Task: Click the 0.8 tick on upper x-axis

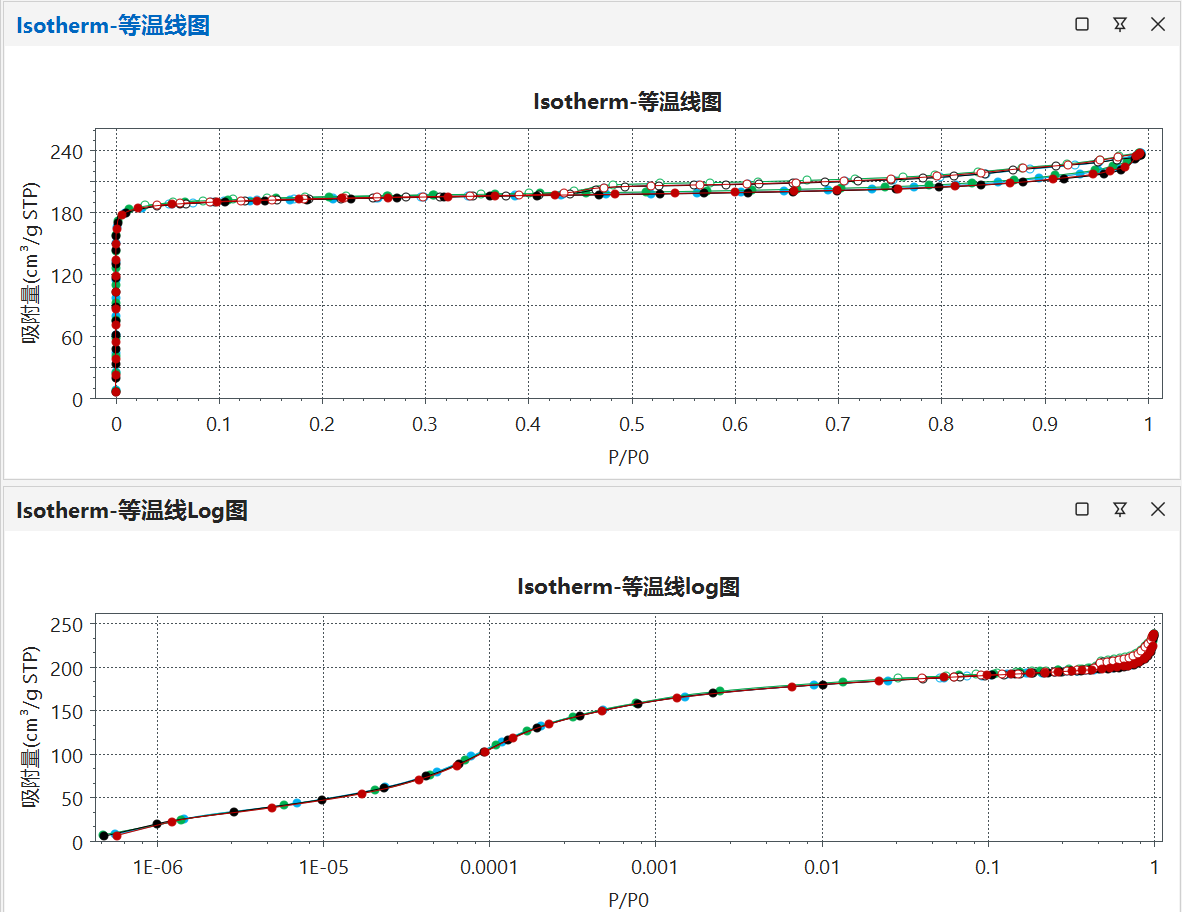Action: 941,424
